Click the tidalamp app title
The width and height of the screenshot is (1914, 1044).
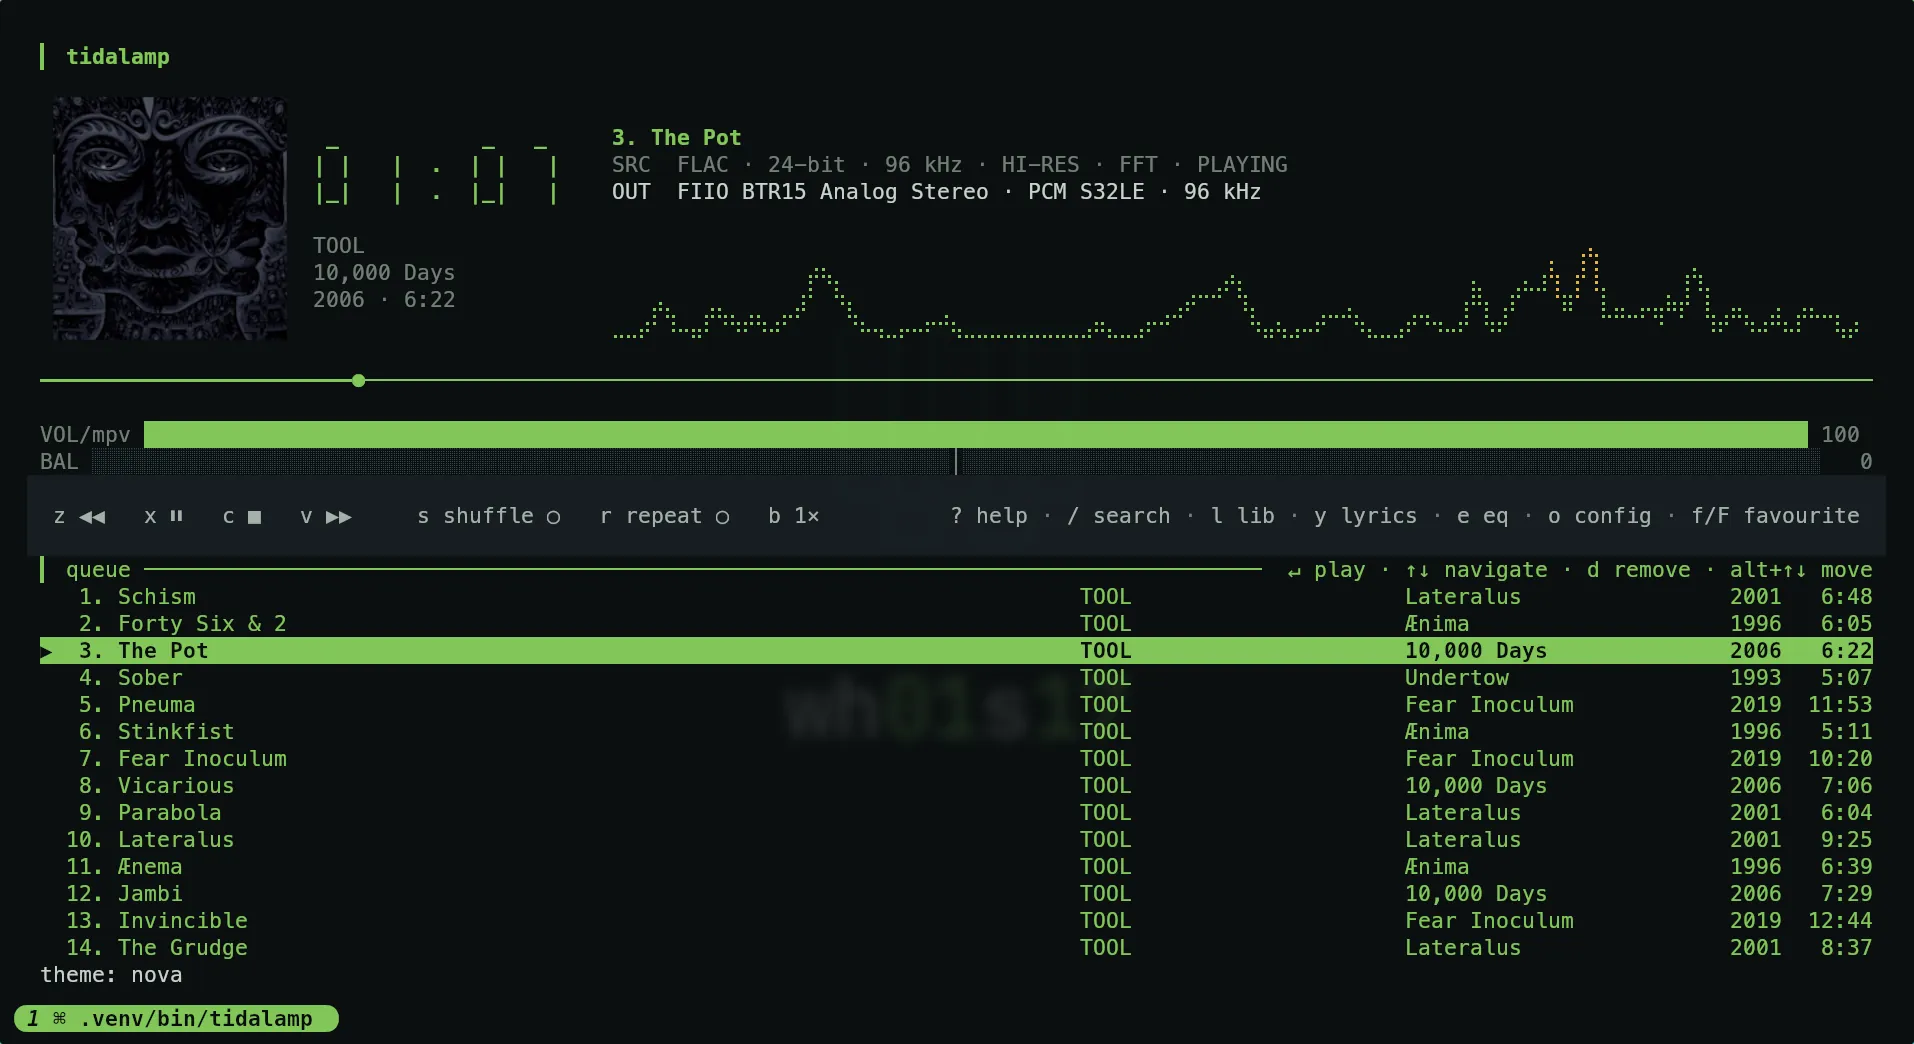tap(118, 57)
